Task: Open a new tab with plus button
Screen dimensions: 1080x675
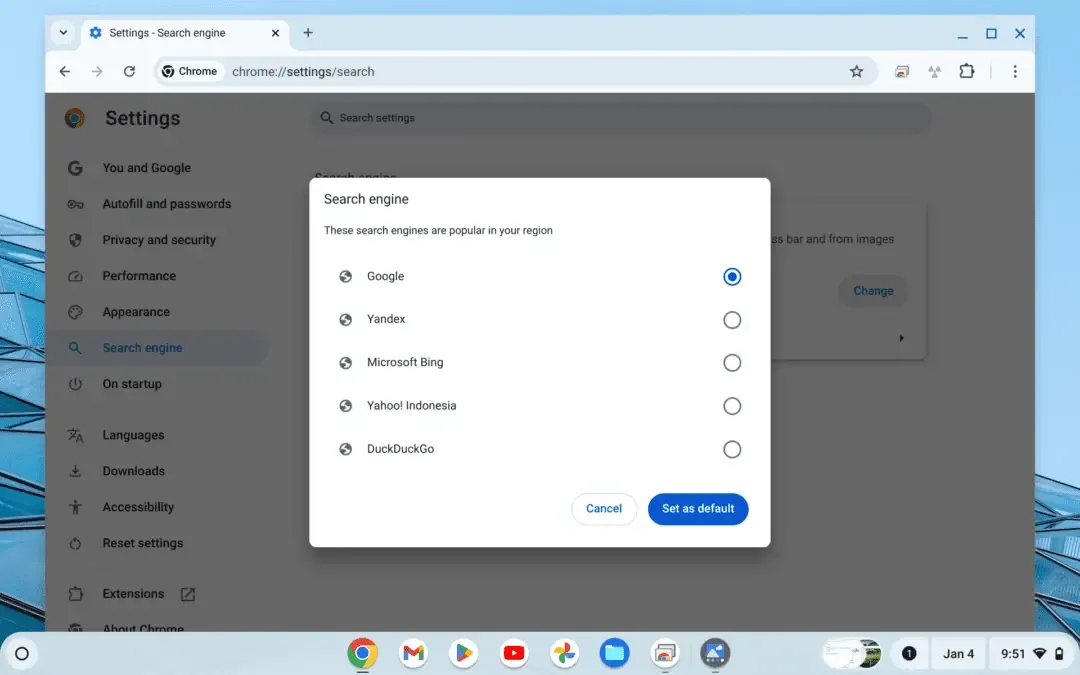Action: coord(308,32)
